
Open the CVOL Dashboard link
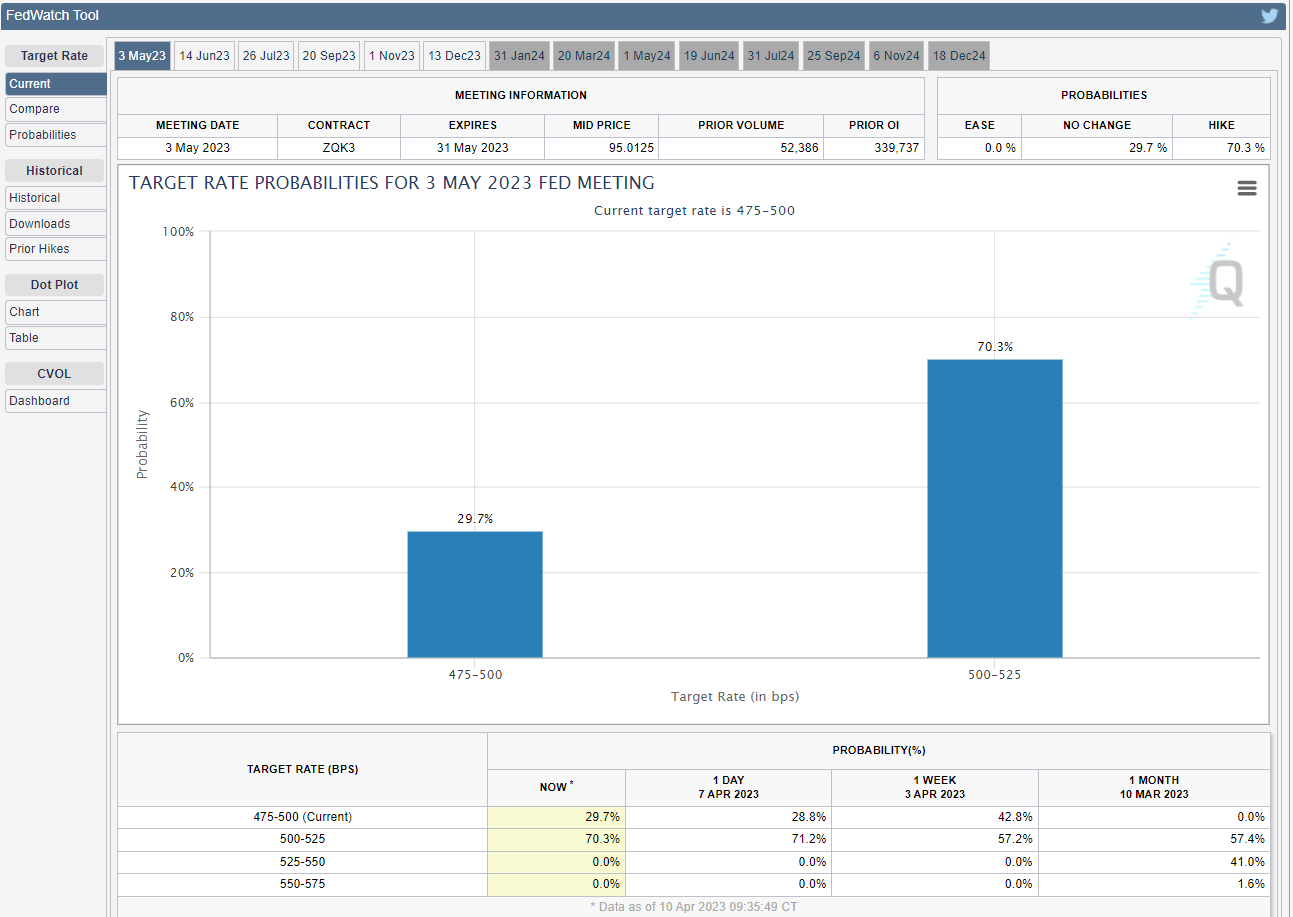(x=55, y=401)
